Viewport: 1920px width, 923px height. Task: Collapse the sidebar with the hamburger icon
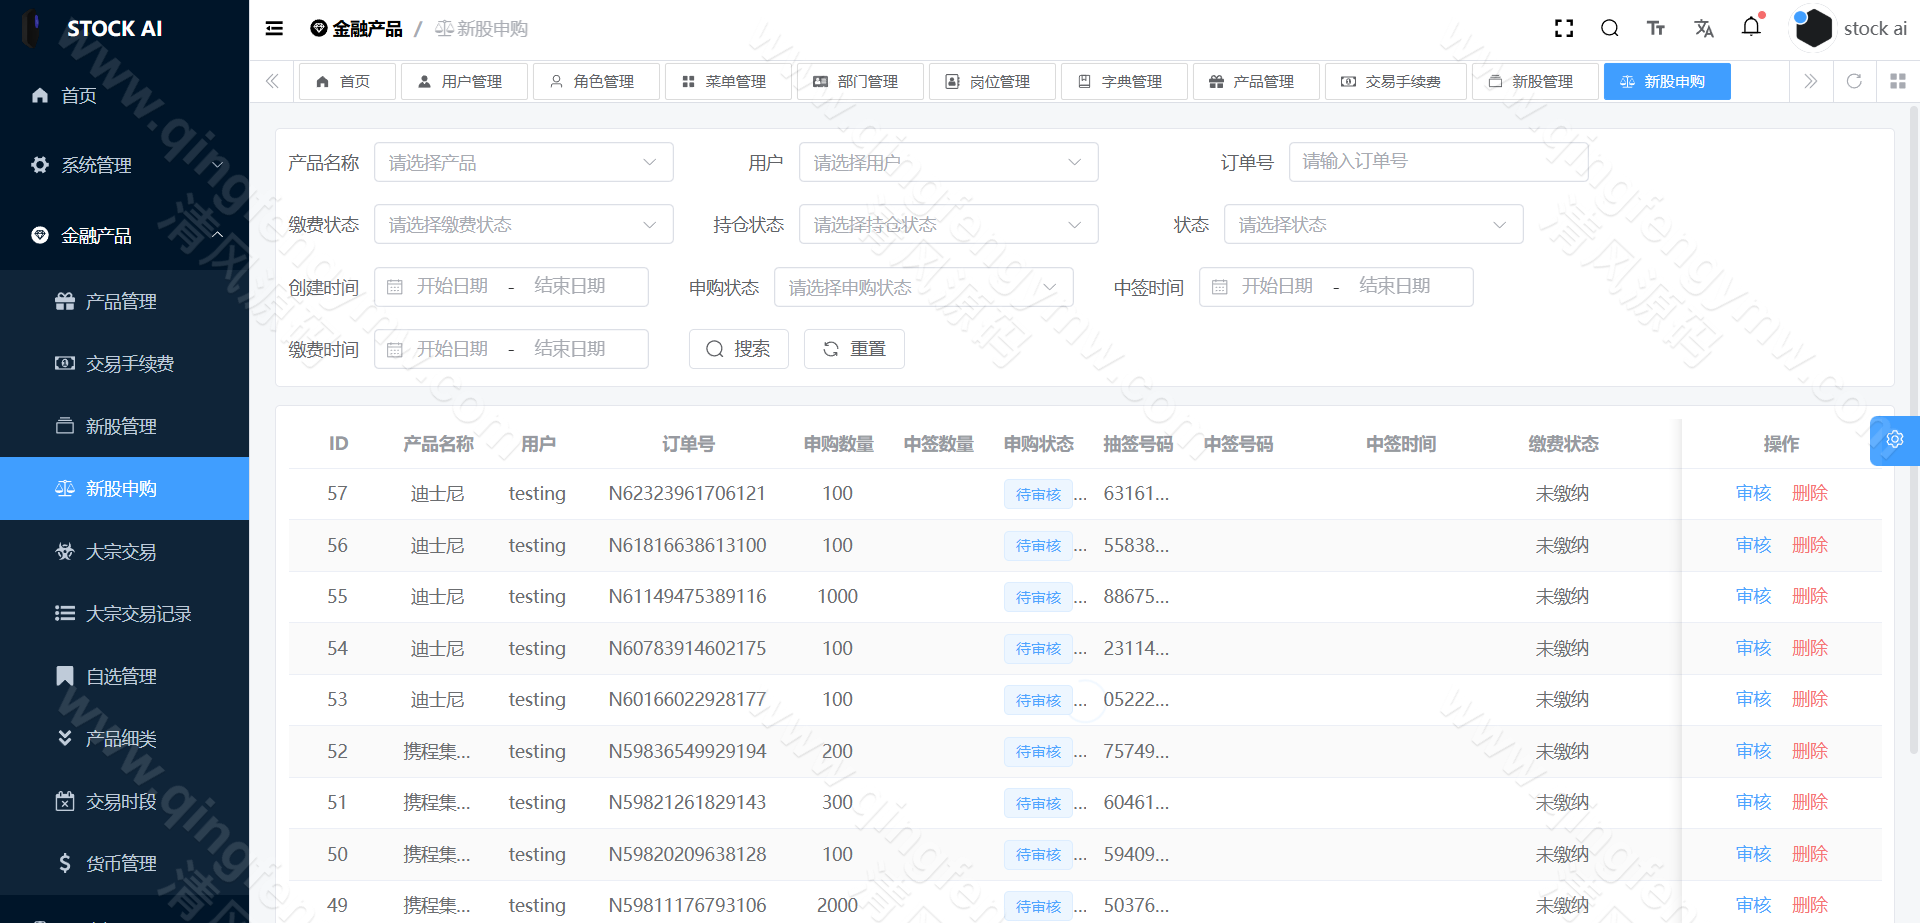pyautogui.click(x=273, y=28)
